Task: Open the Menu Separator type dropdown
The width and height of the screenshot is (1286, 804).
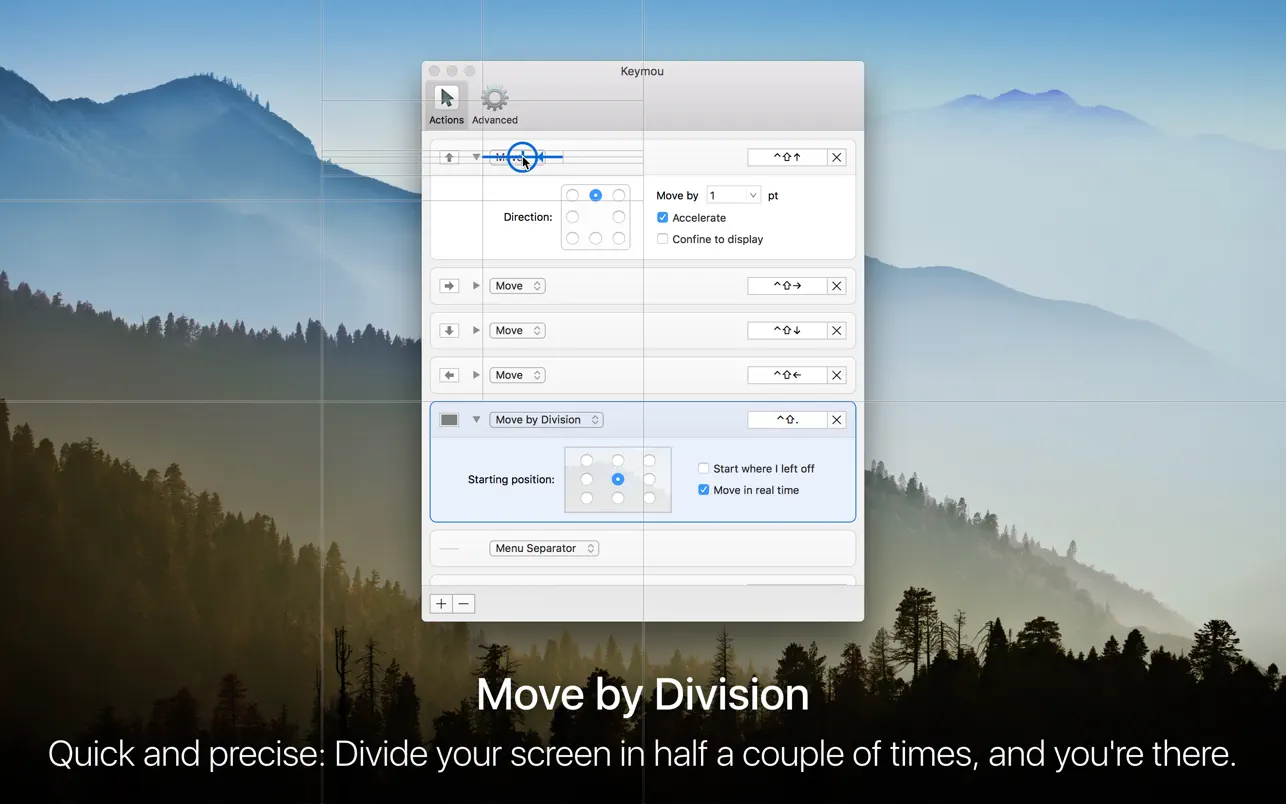Action: pos(544,548)
